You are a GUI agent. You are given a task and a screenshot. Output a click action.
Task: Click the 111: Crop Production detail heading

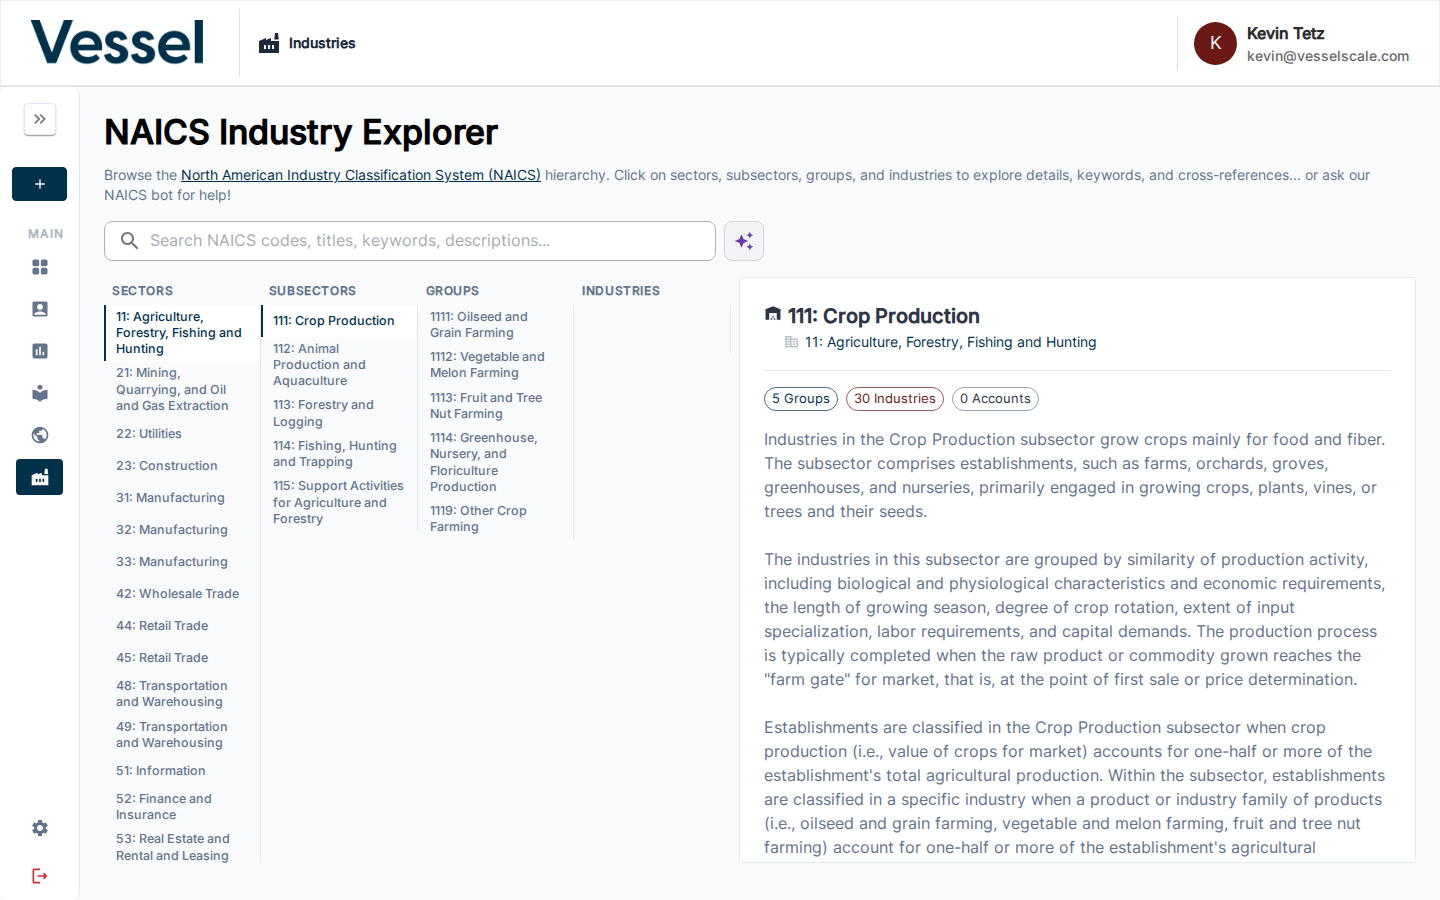(x=884, y=316)
